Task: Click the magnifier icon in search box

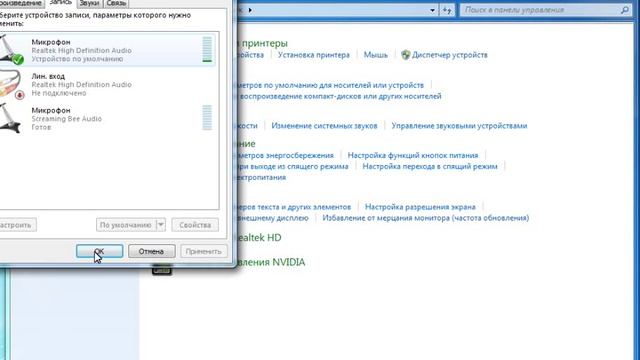Action: tap(624, 10)
